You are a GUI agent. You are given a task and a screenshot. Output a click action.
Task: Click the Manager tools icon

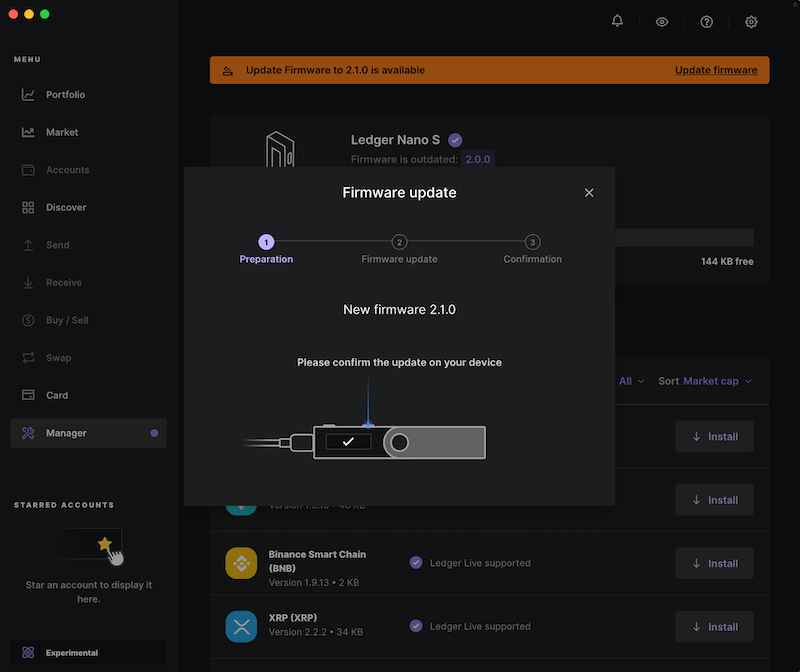tap(28, 433)
